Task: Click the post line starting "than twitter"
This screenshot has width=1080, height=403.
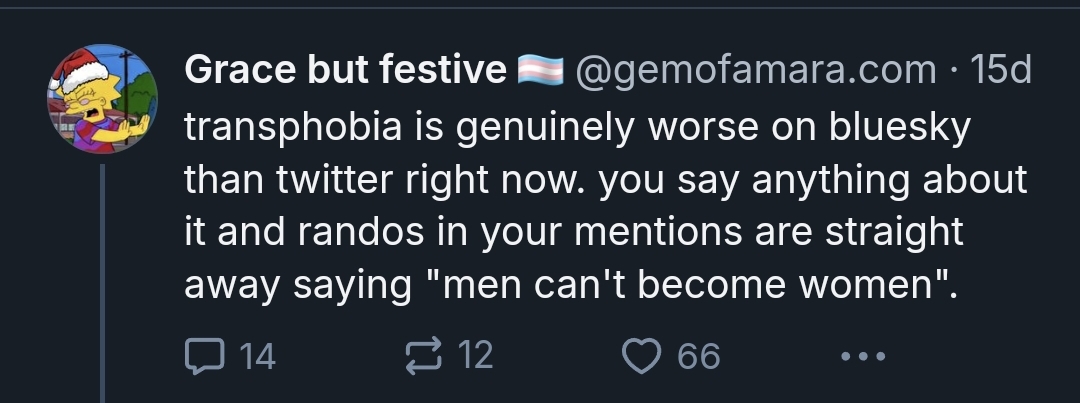Action: tap(605, 181)
